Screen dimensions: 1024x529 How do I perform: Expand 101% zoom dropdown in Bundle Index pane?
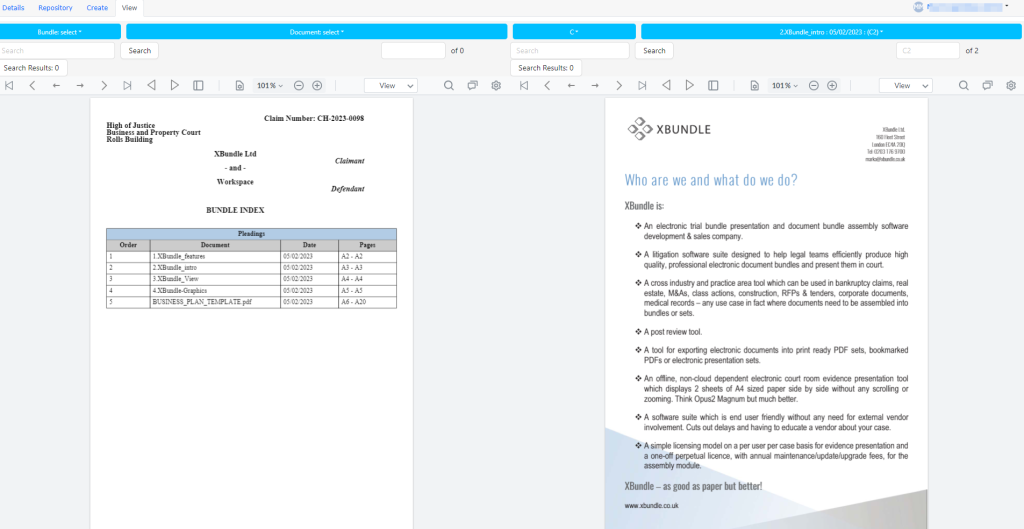(270, 86)
